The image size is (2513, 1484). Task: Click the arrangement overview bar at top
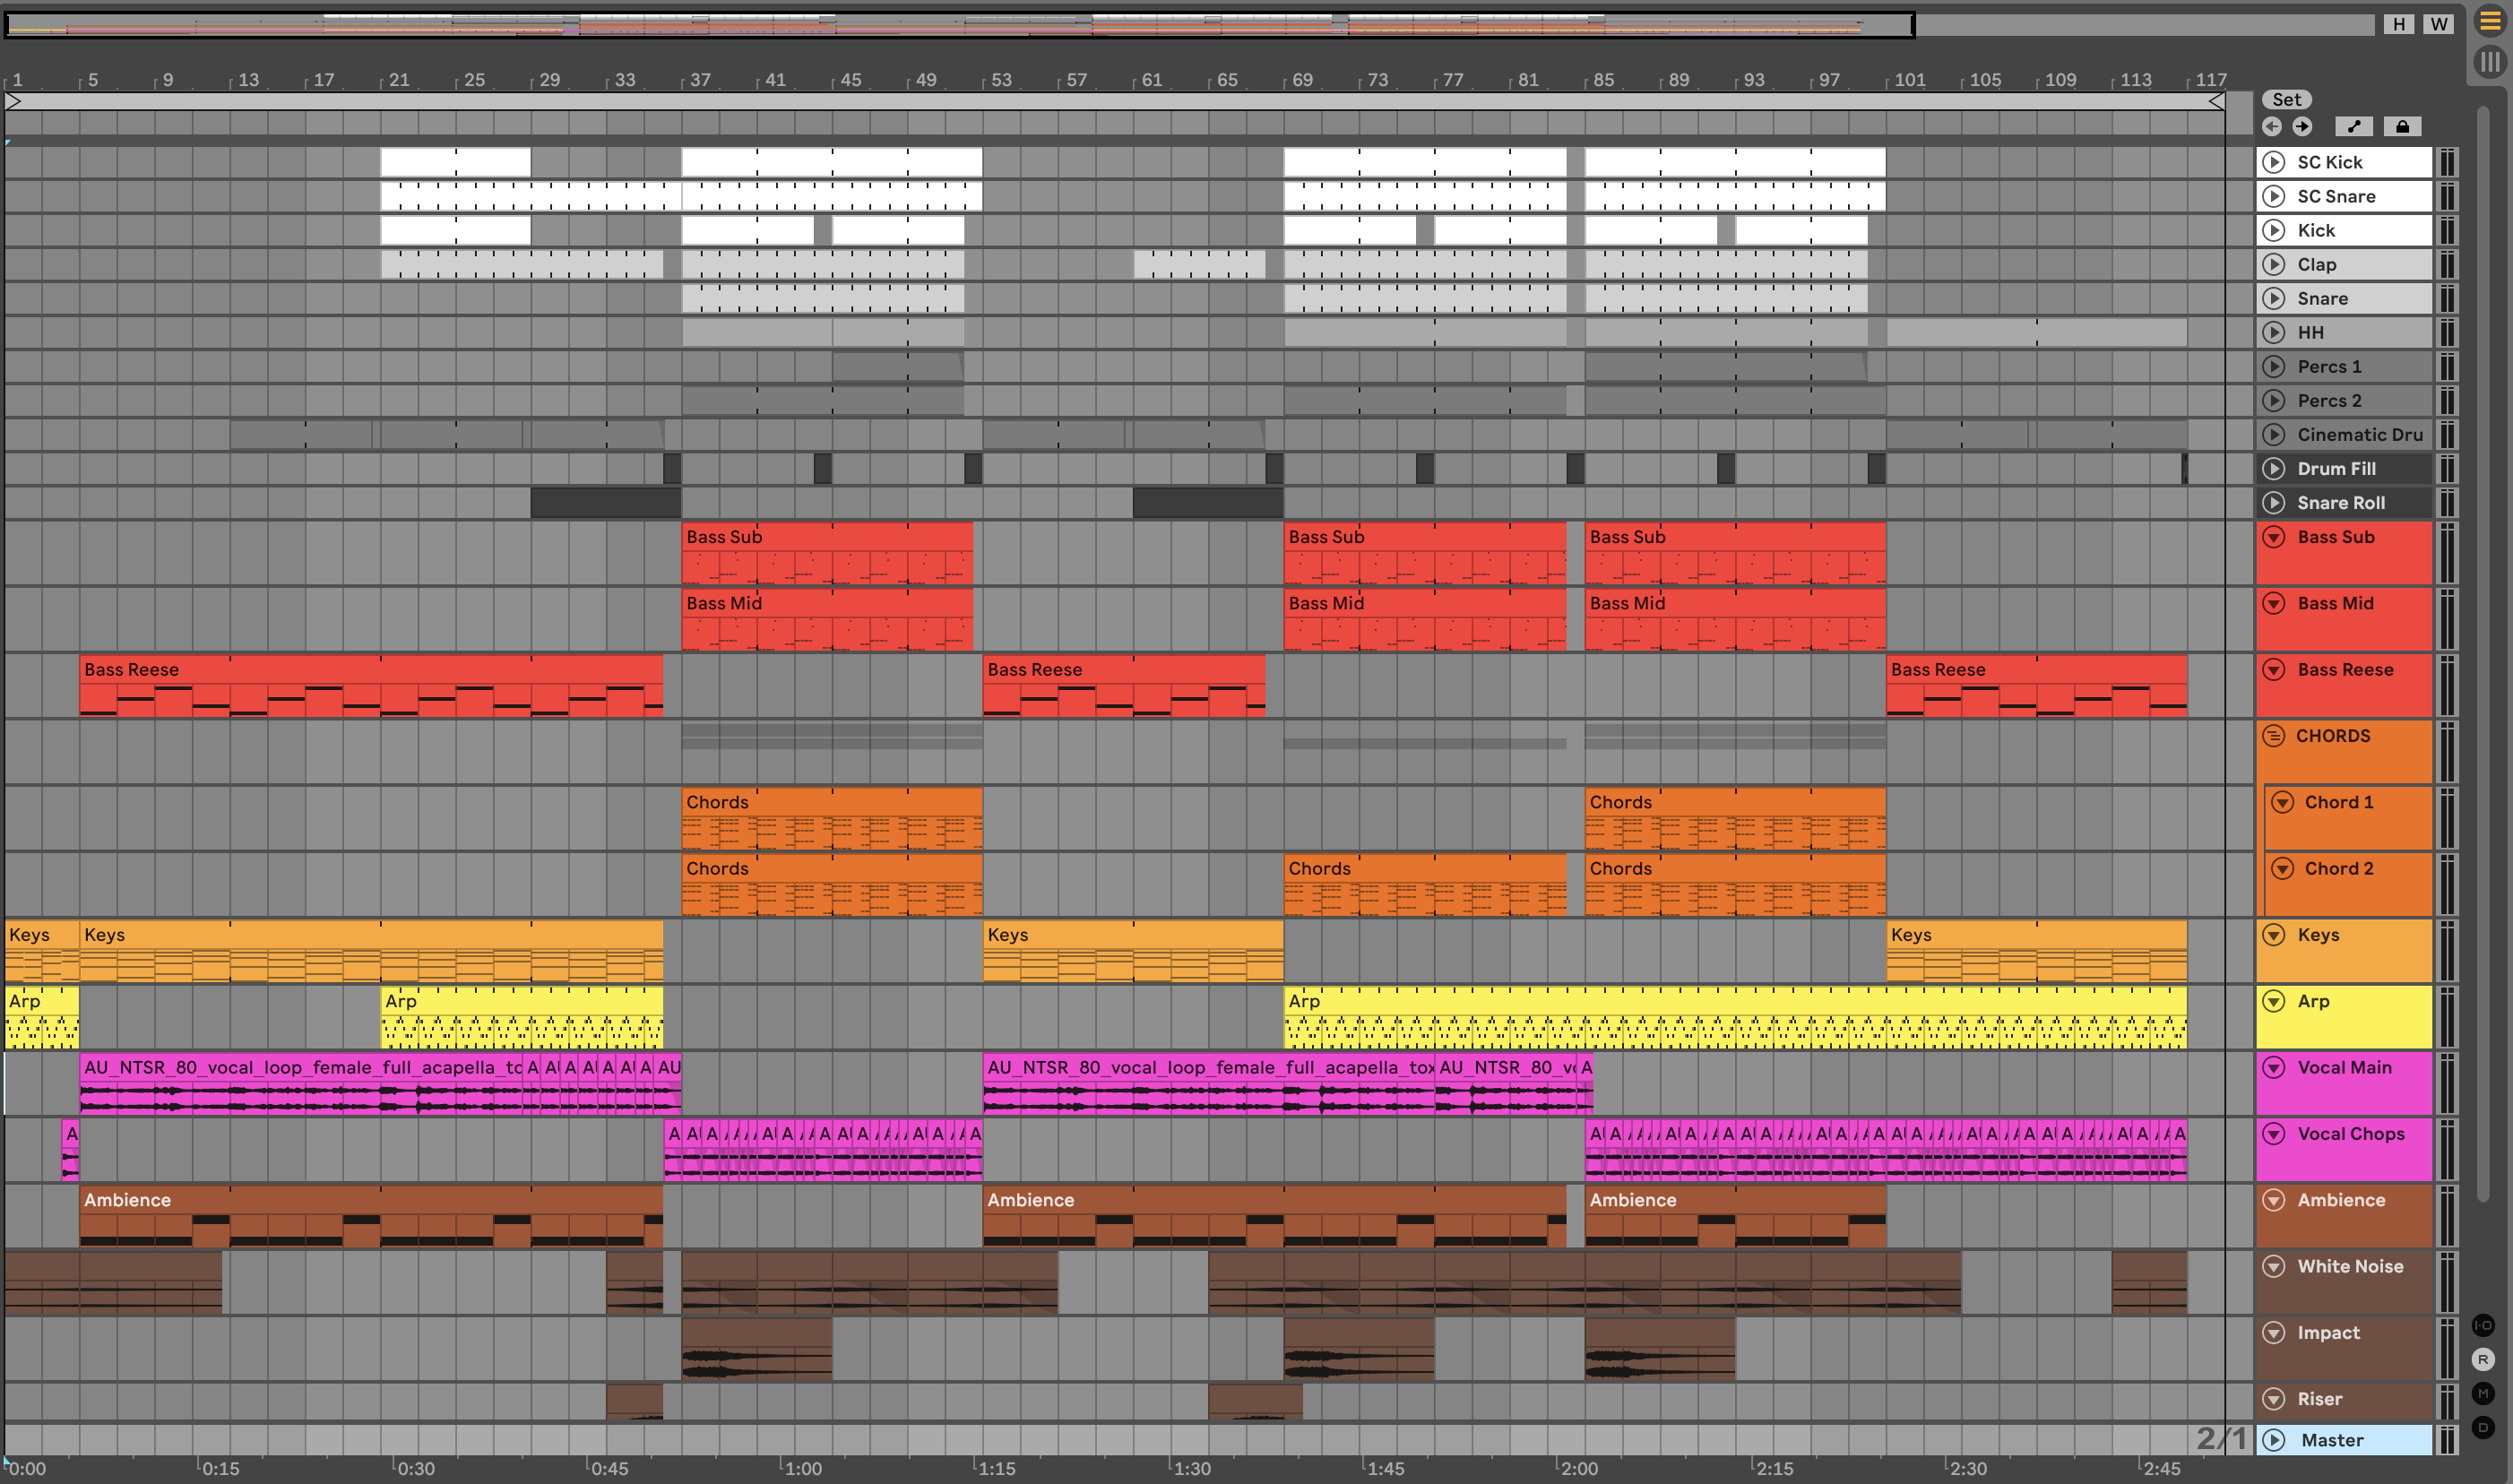960,24
